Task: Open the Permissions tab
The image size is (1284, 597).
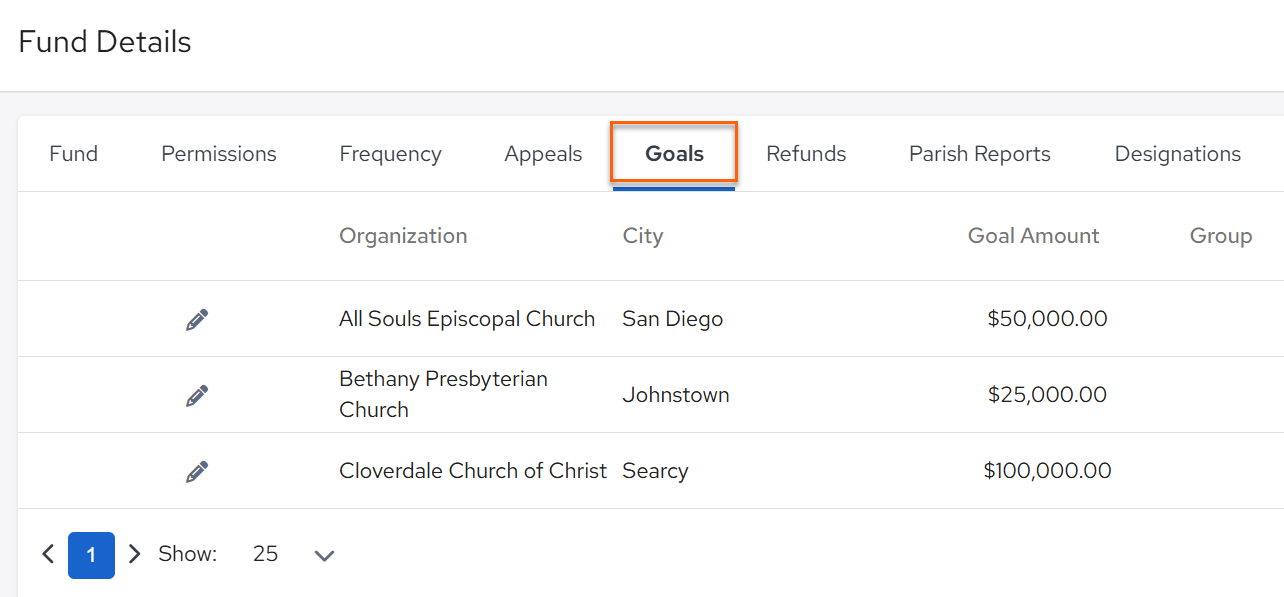Action: pos(219,154)
